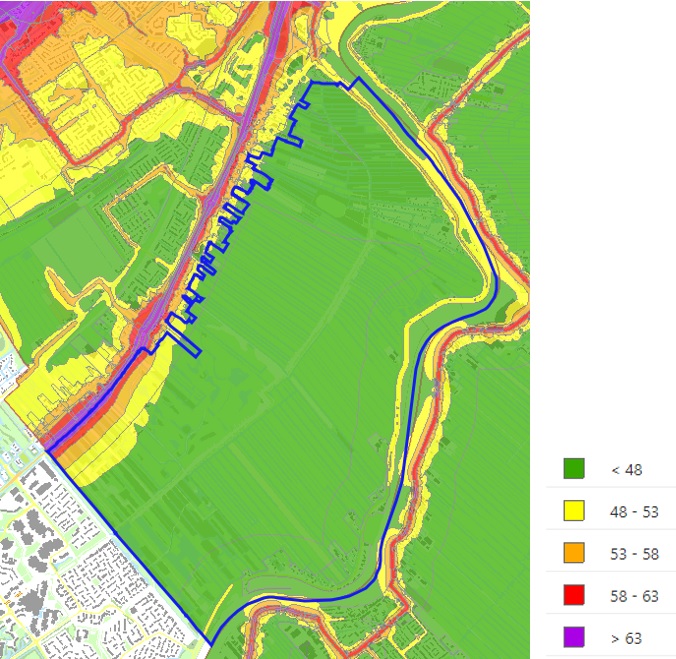This screenshot has height=659, width=676.
Task: Select the '< 48' legend label
Action: 627,470
